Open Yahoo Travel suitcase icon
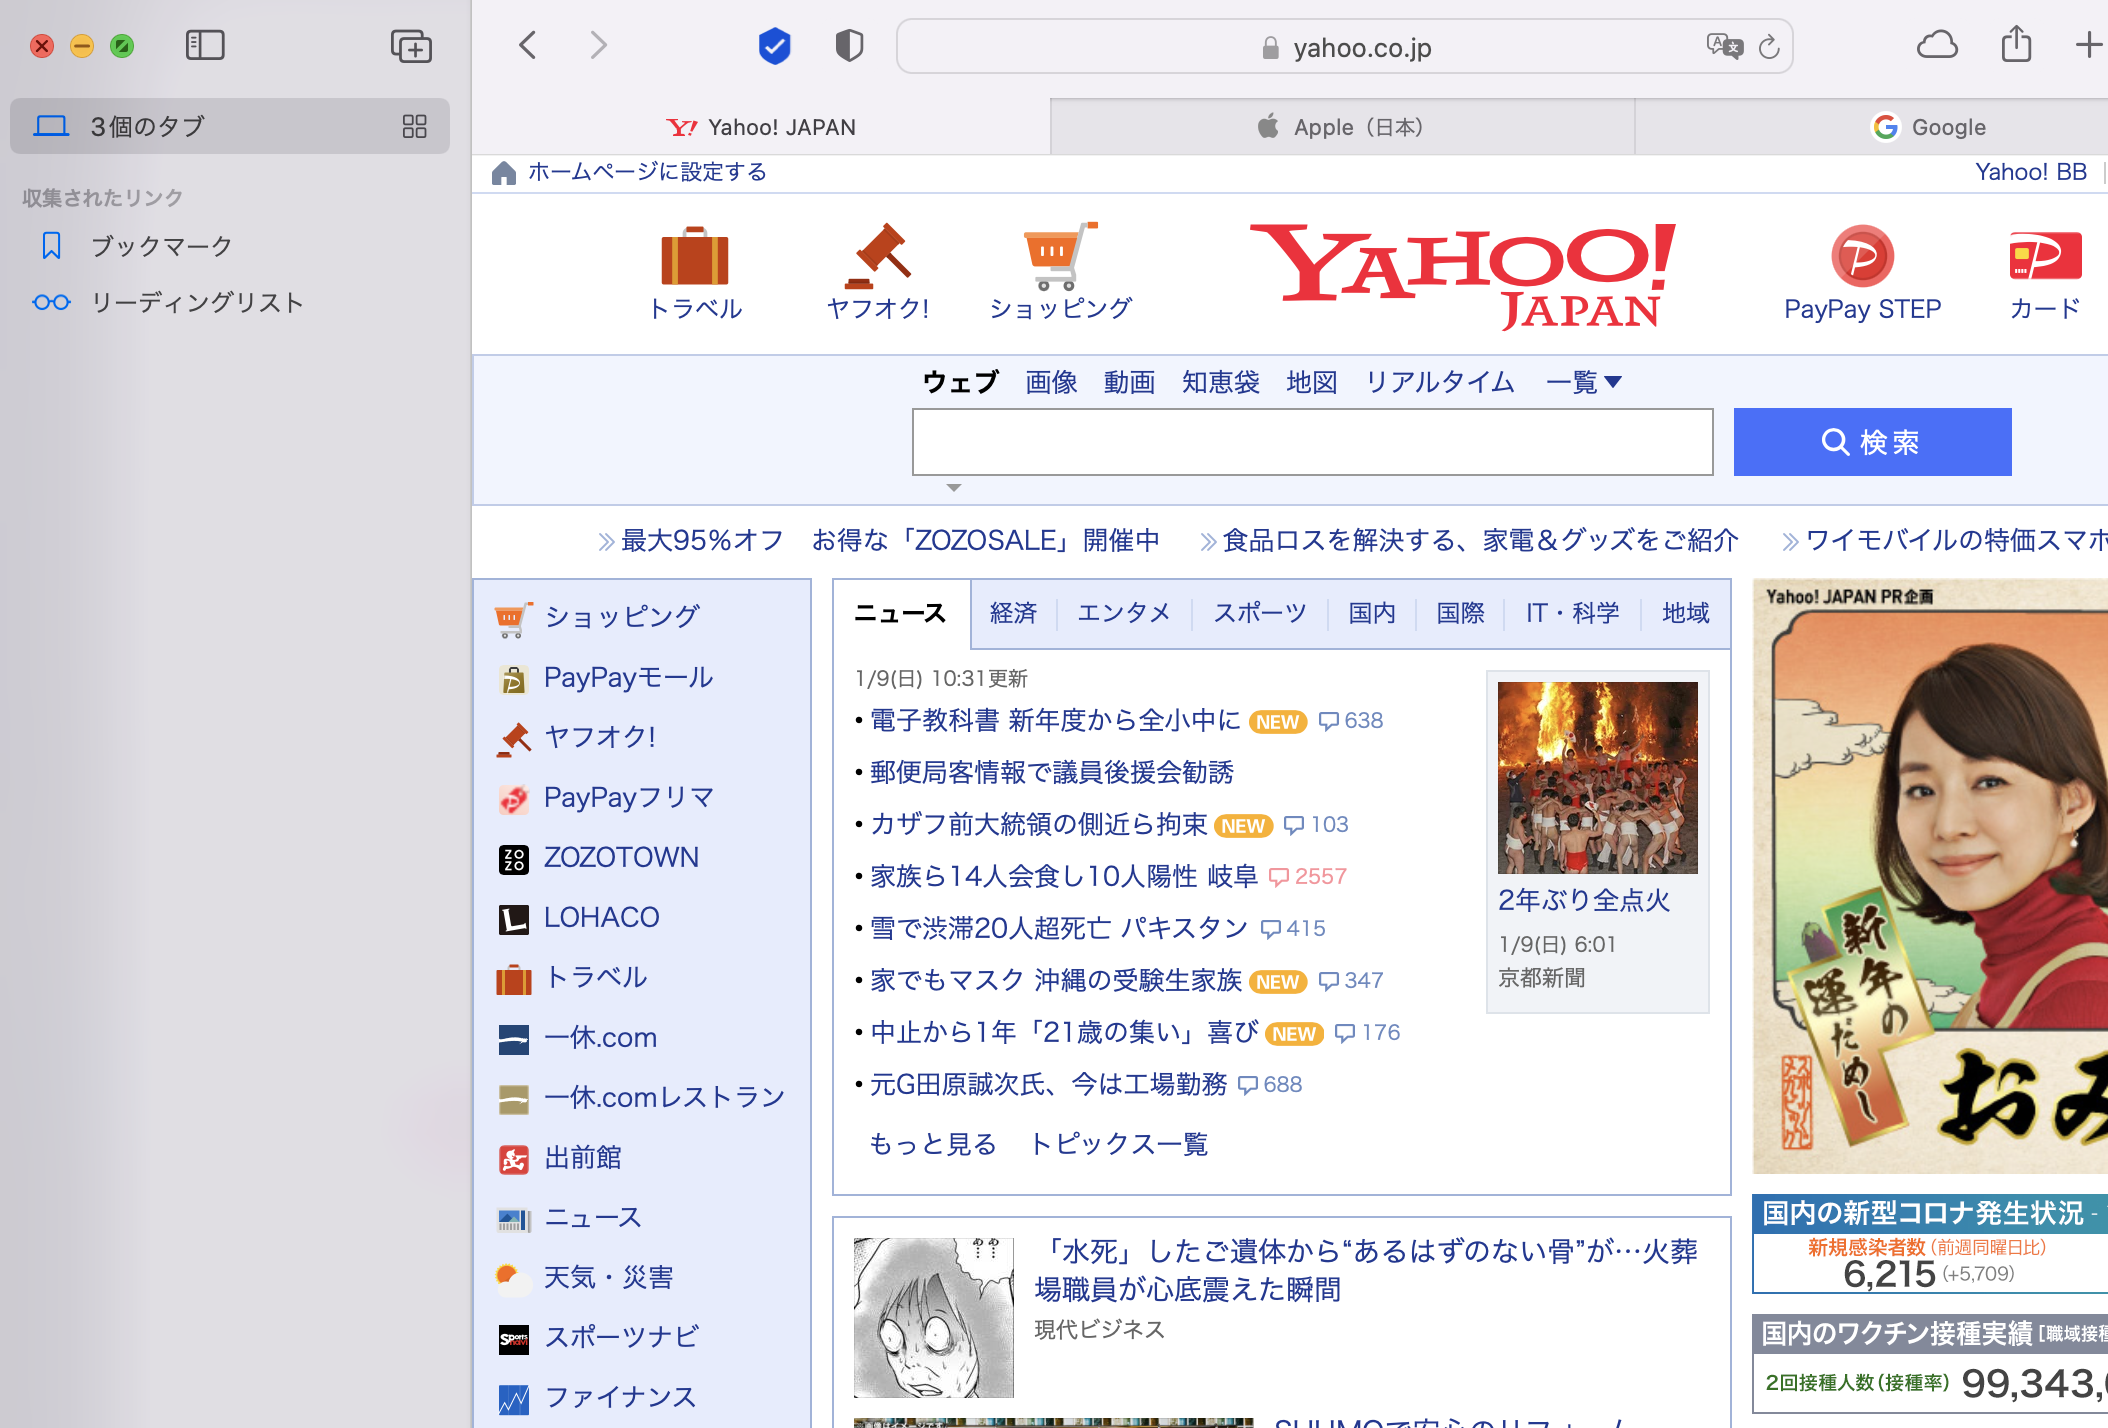This screenshot has width=2108, height=1428. pos(695,258)
